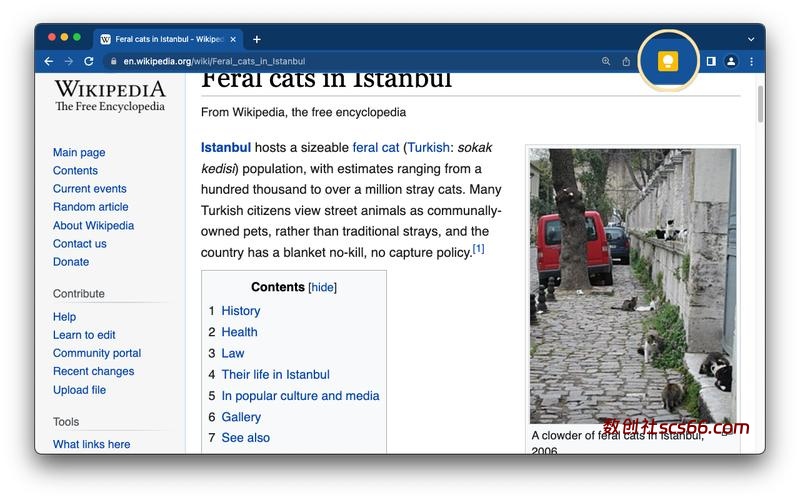The width and height of the screenshot is (800, 500).
Task: Click the share icon in address bar
Action: click(x=626, y=61)
